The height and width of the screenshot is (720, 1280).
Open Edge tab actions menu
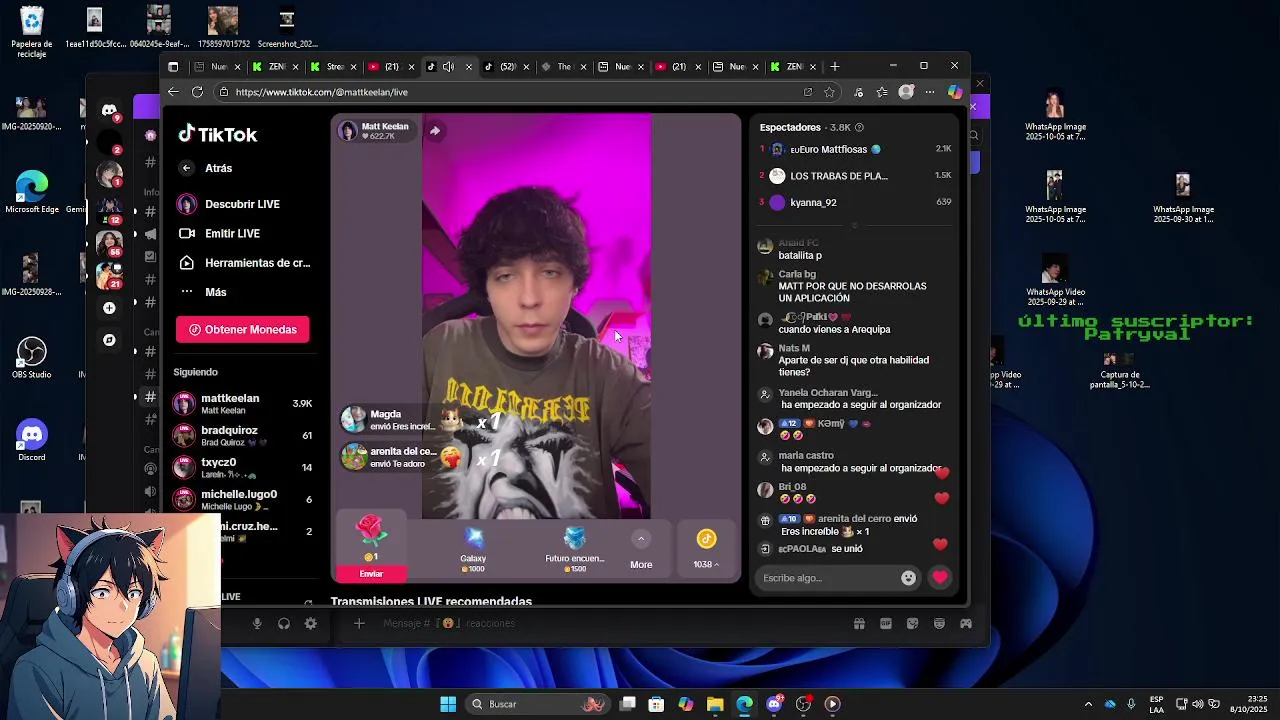(x=173, y=67)
